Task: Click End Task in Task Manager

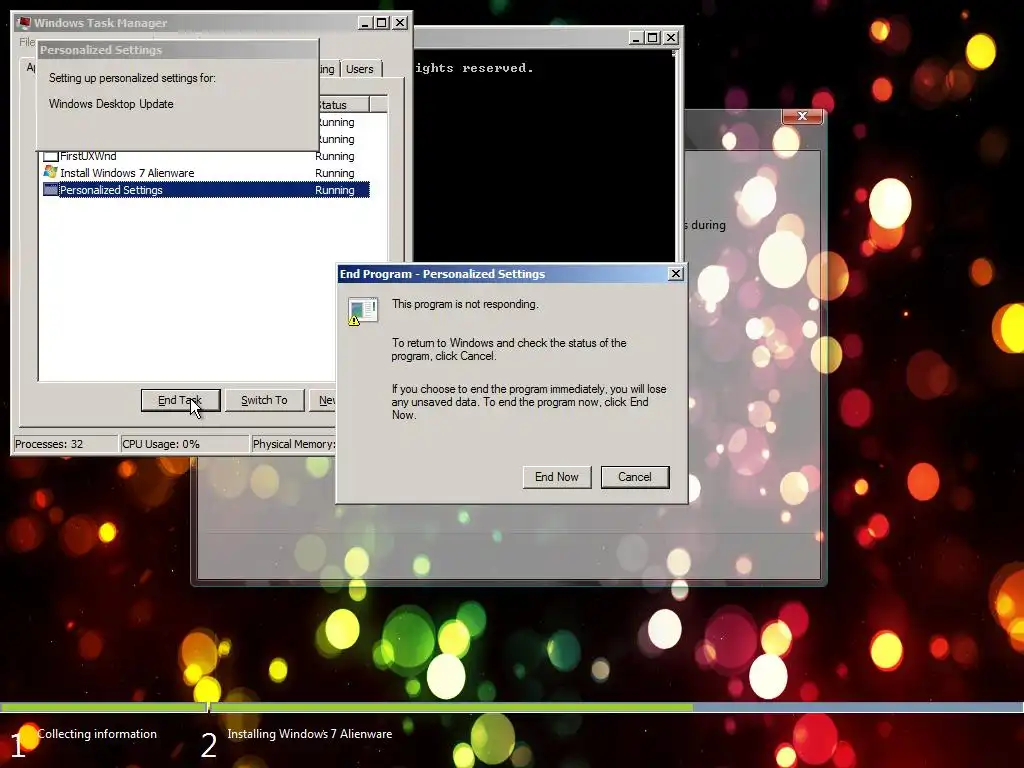Action: pos(180,400)
